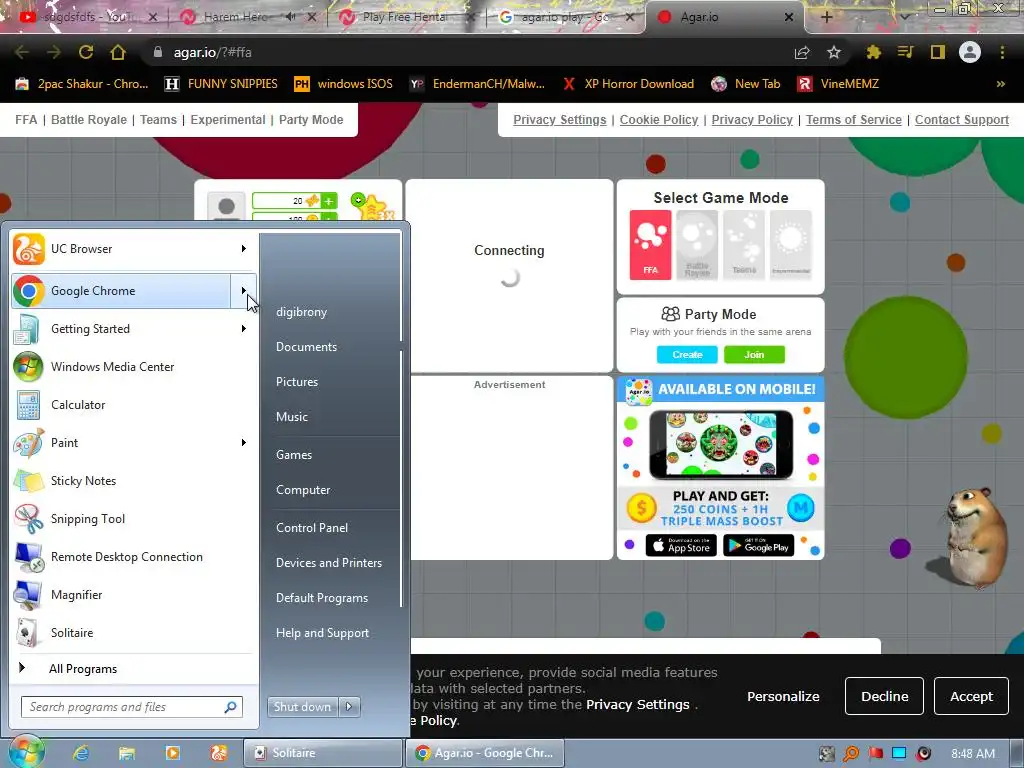1024x768 pixels.
Task: Expand Paint recent files arrow
Action: pyautogui.click(x=244, y=442)
